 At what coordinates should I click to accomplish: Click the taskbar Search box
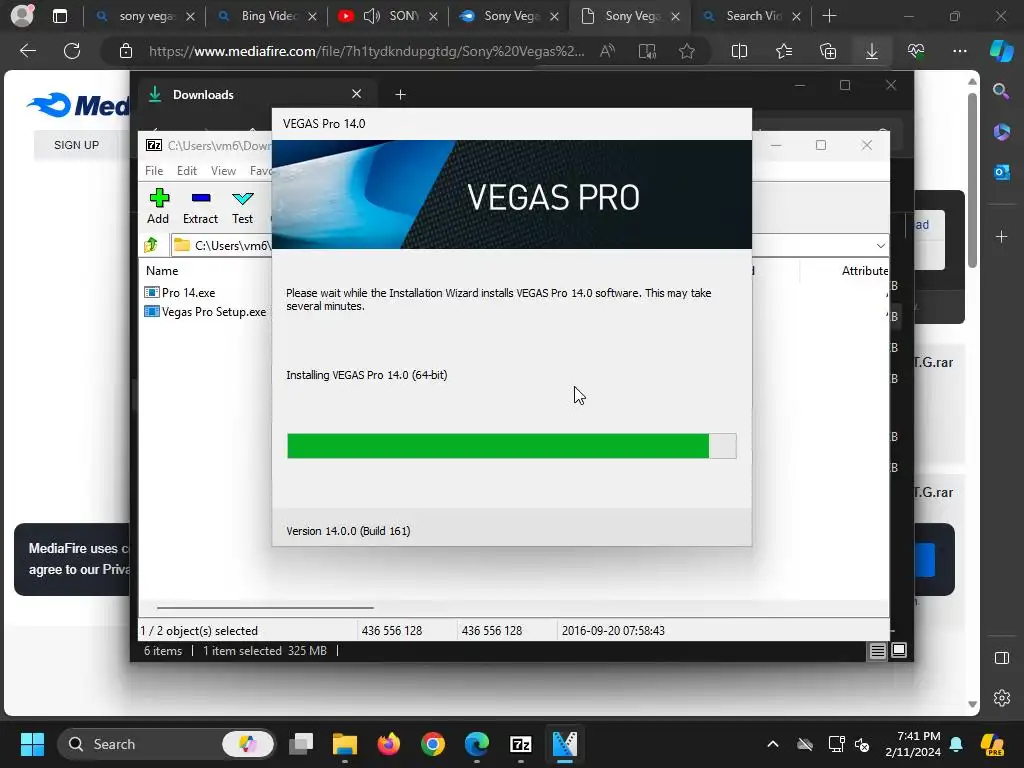tap(167, 744)
